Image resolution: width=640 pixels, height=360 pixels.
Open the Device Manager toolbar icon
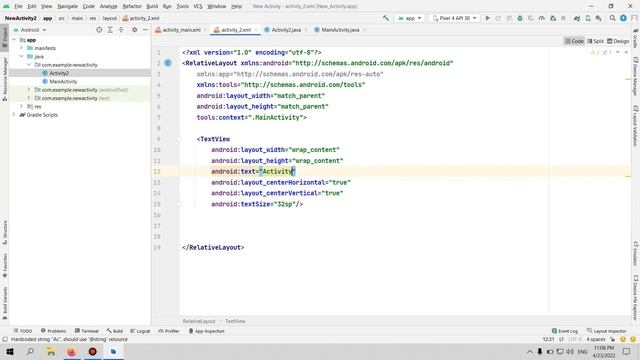pos(588,18)
